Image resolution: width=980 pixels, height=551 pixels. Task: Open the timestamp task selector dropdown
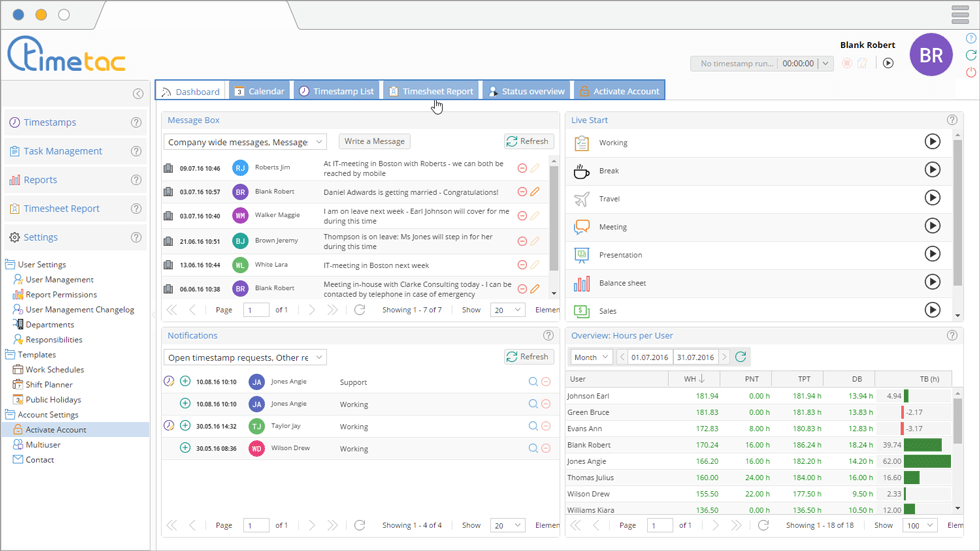pos(825,63)
